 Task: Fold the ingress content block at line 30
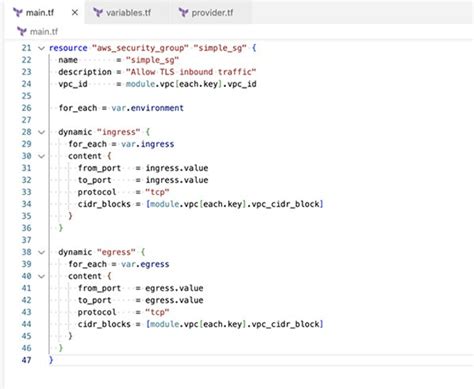click(x=41, y=156)
